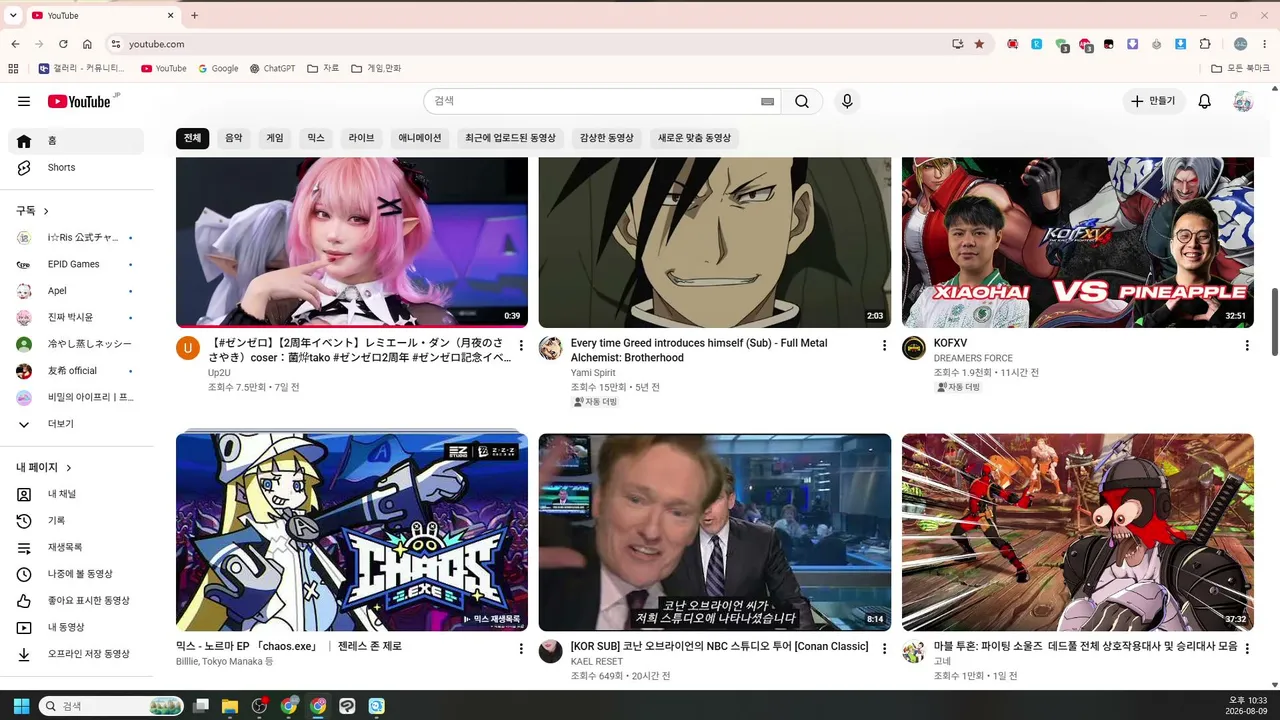
Task: Expand the 더보기 subscriptions list
Action: coord(76,424)
